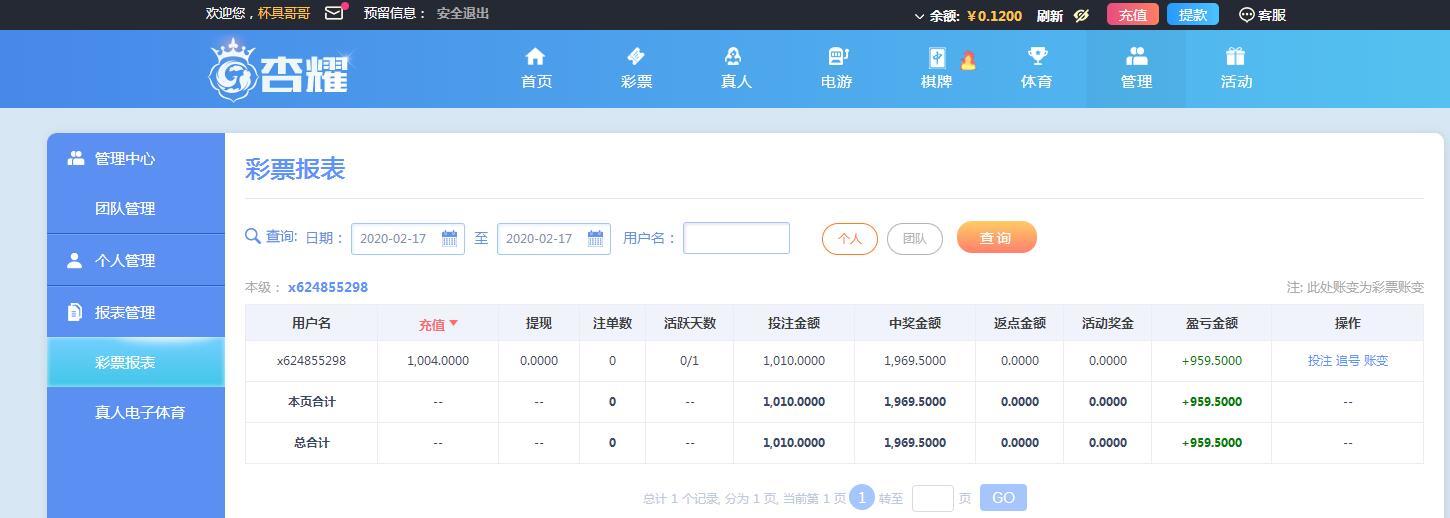Go to 首页 home icon
This screenshot has height=518, width=1450.
pos(536,56)
